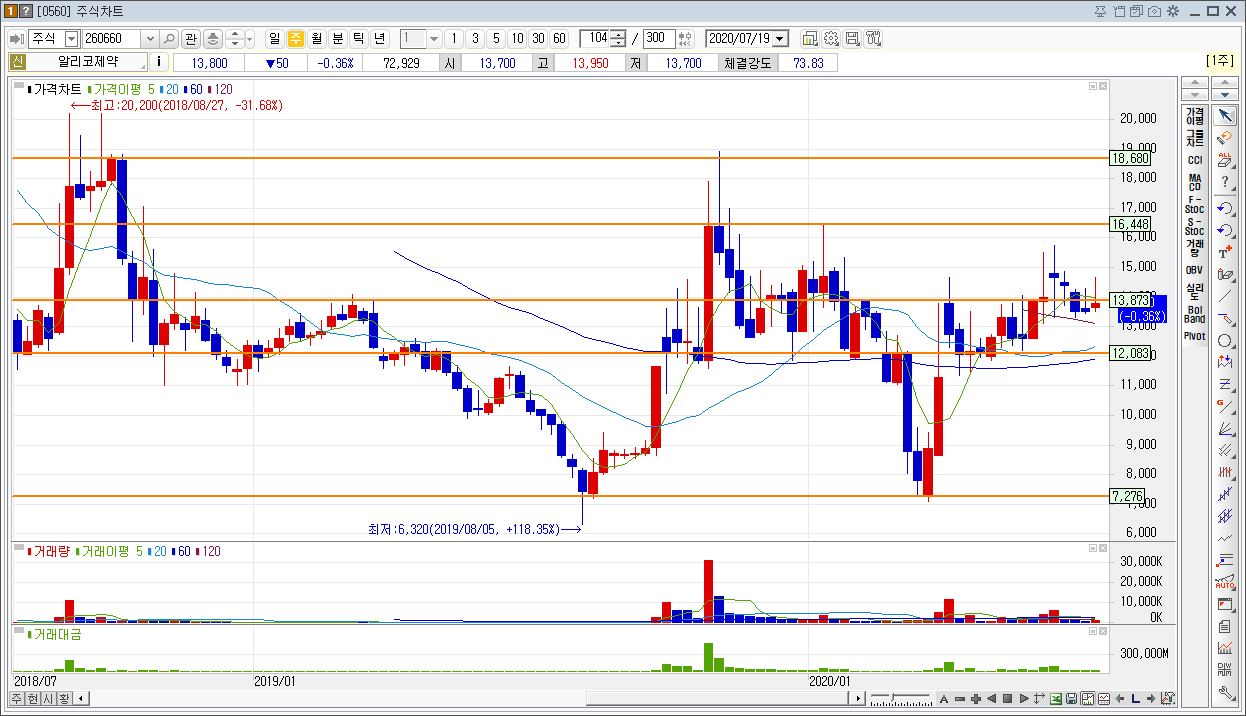
Task: Click the play-backward triangle at bottom
Action: click(992, 698)
